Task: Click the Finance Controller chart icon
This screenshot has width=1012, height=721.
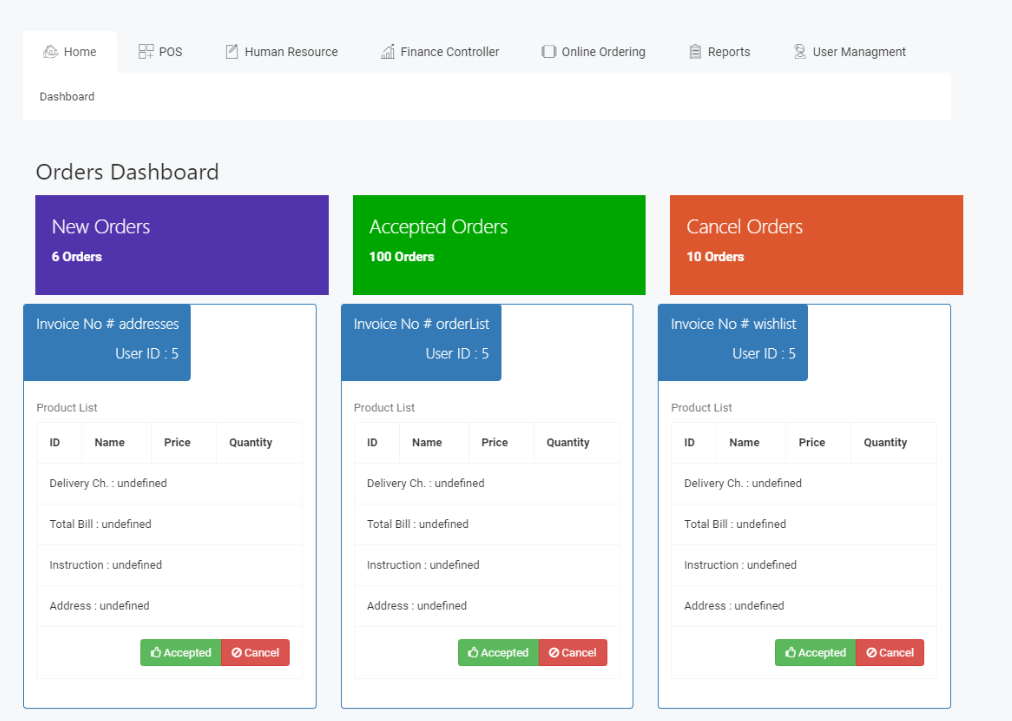Action: coord(388,52)
